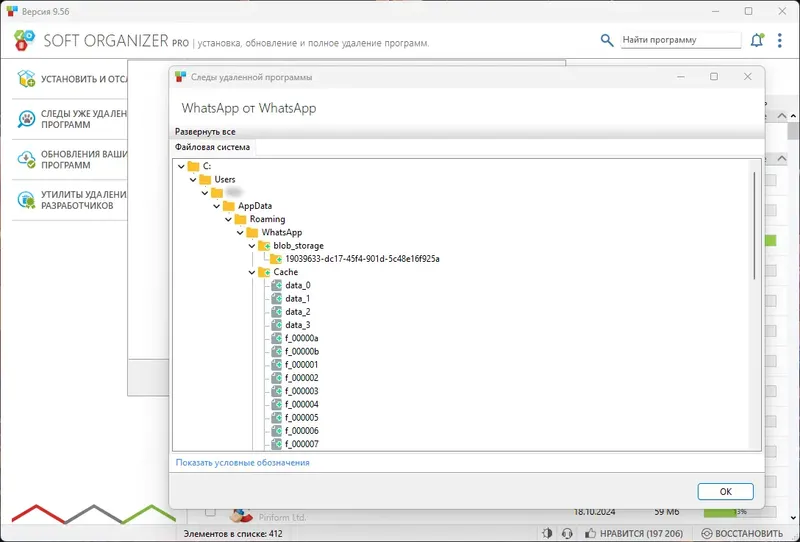The image size is (800, 542).
Task: Select the f_00000b file row
Action: [295, 351]
